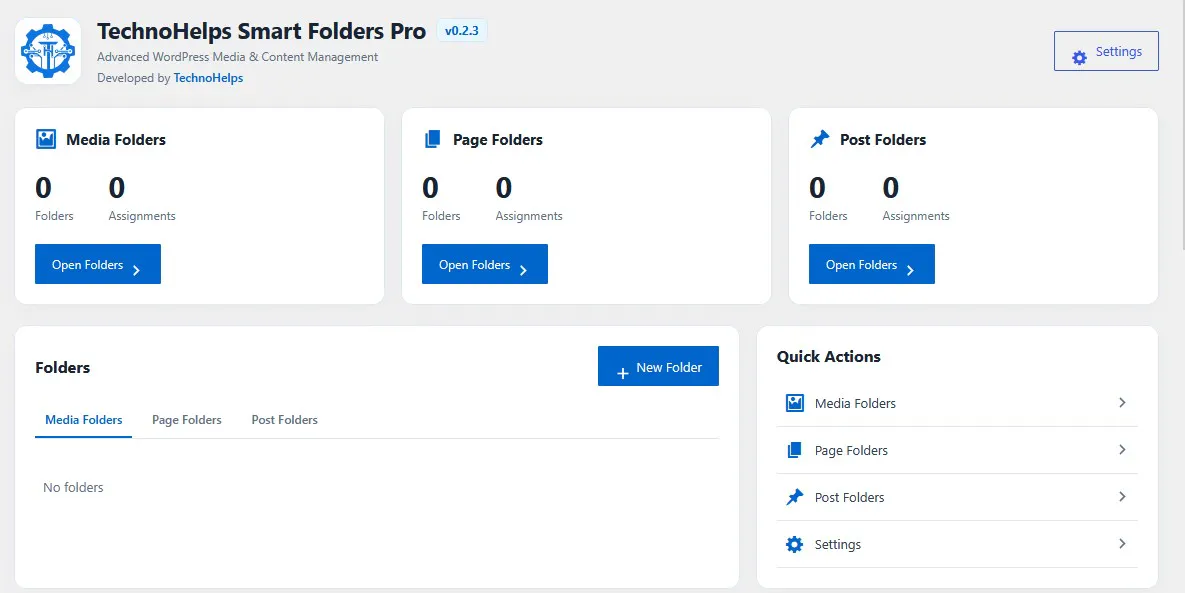1185x593 pixels.
Task: Switch to the Post Folders tab
Action: point(284,420)
